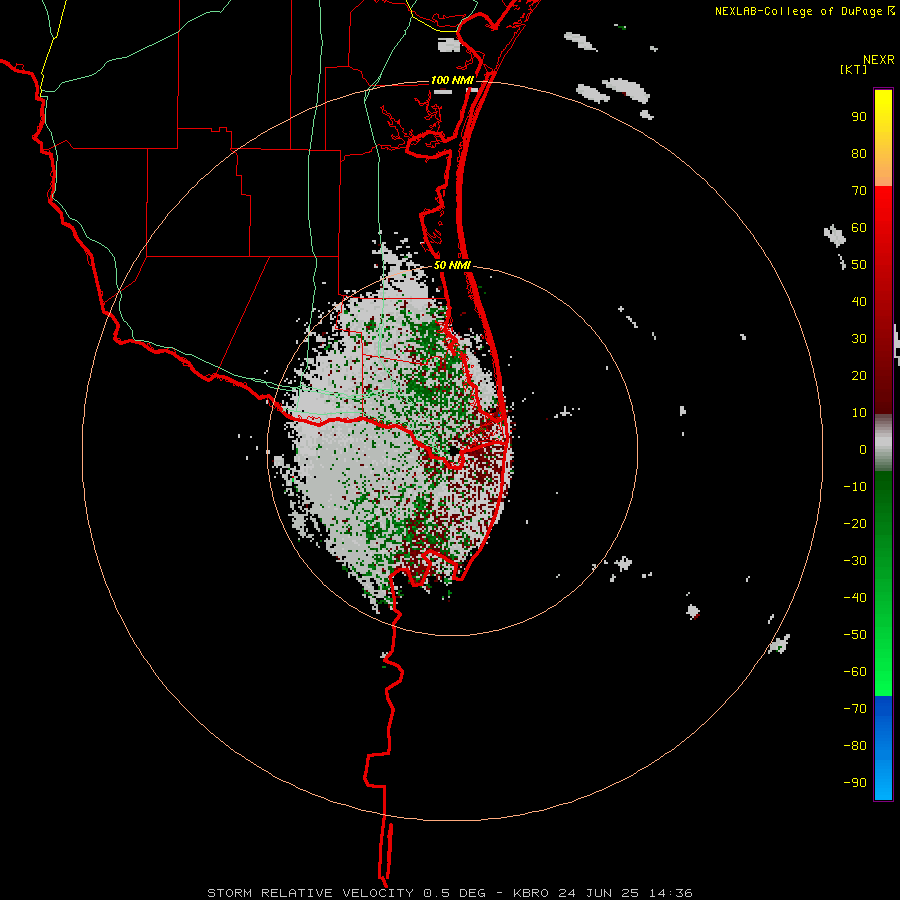Click the 50 value on velocity scale

[x=859, y=265]
